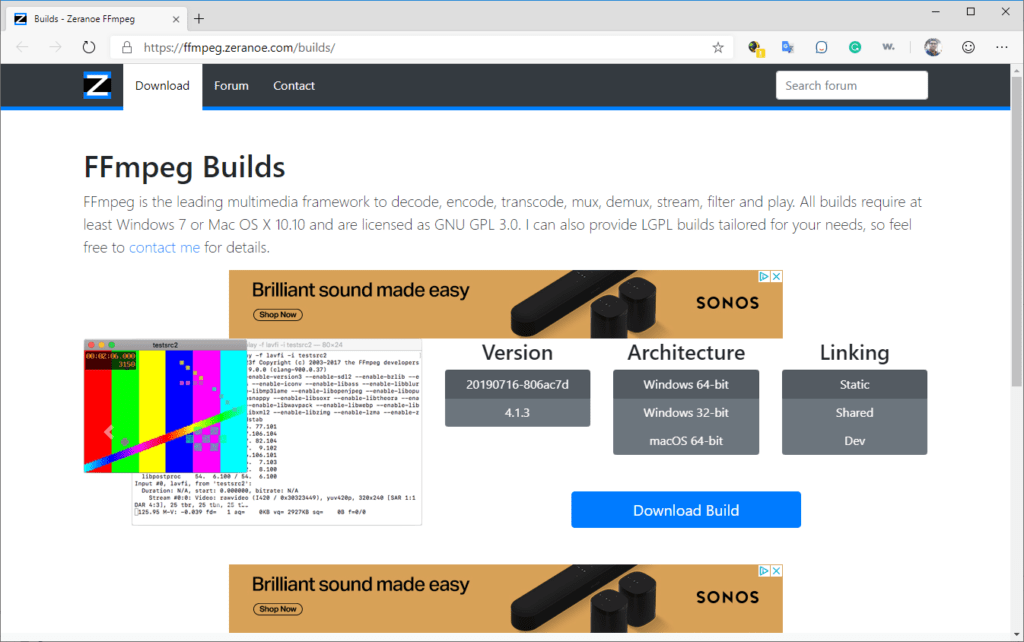The height and width of the screenshot is (642, 1024).
Task: Open the browser settings and more menu
Action: (1002, 47)
